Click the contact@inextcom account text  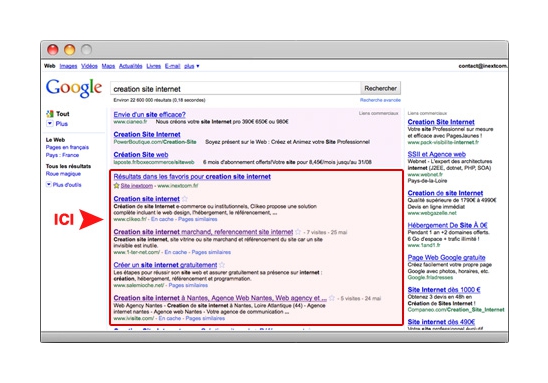click(x=483, y=66)
